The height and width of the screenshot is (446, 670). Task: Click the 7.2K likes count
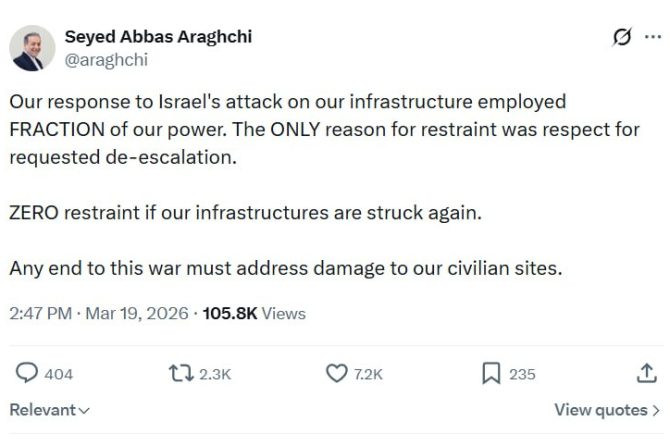tap(368, 374)
